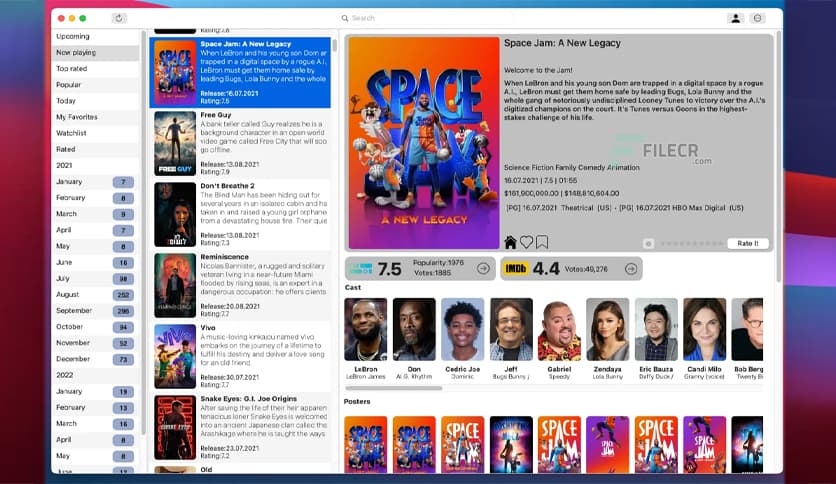Image resolution: width=836 pixels, height=484 pixels.
Task: Select December with 73 releases
Action: coord(95,359)
